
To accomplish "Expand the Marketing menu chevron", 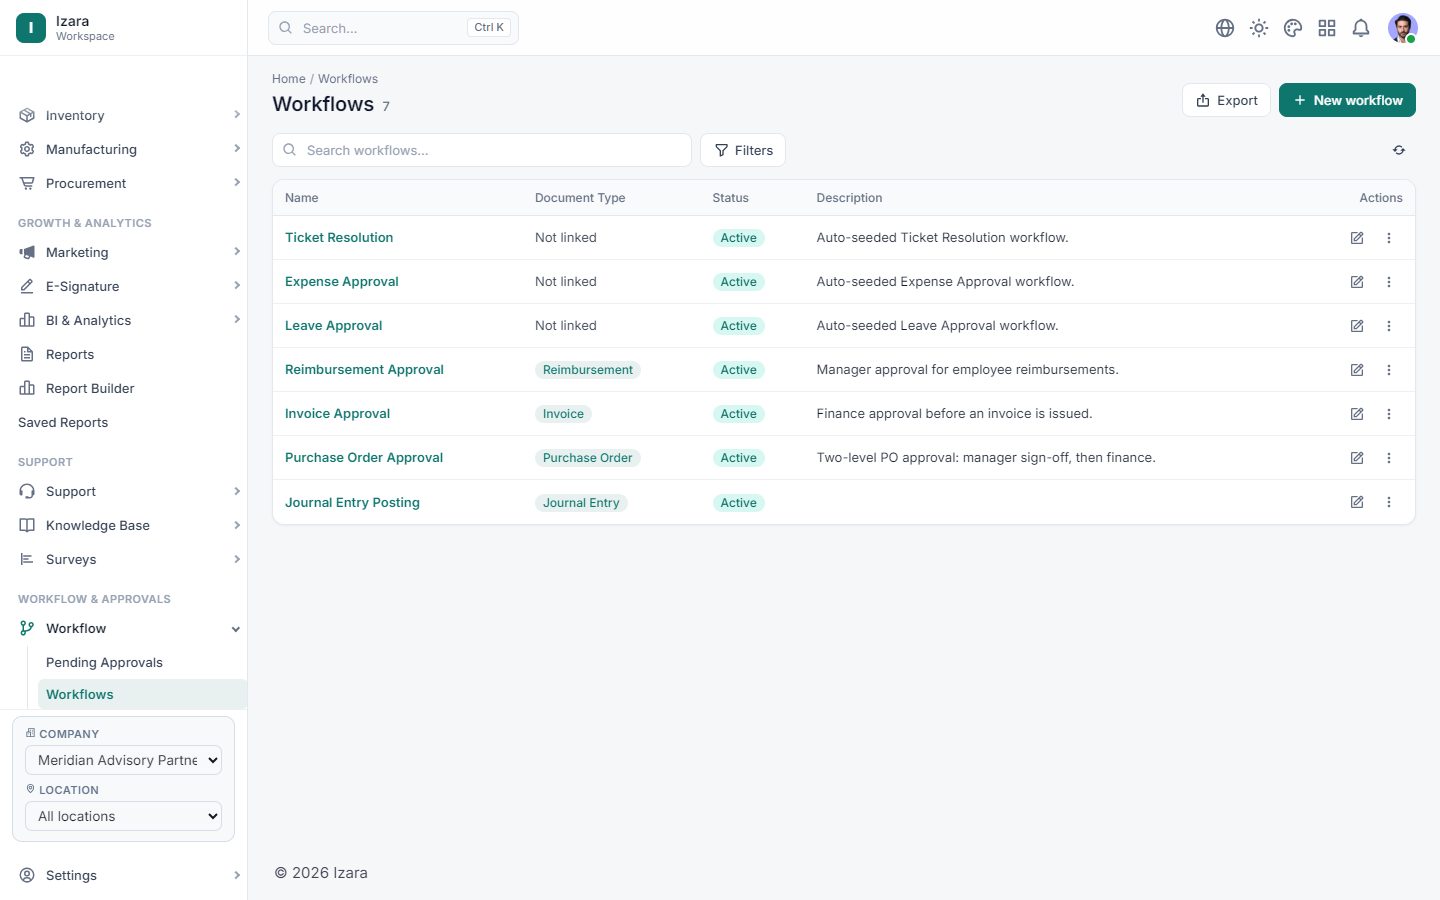I will click(x=237, y=252).
